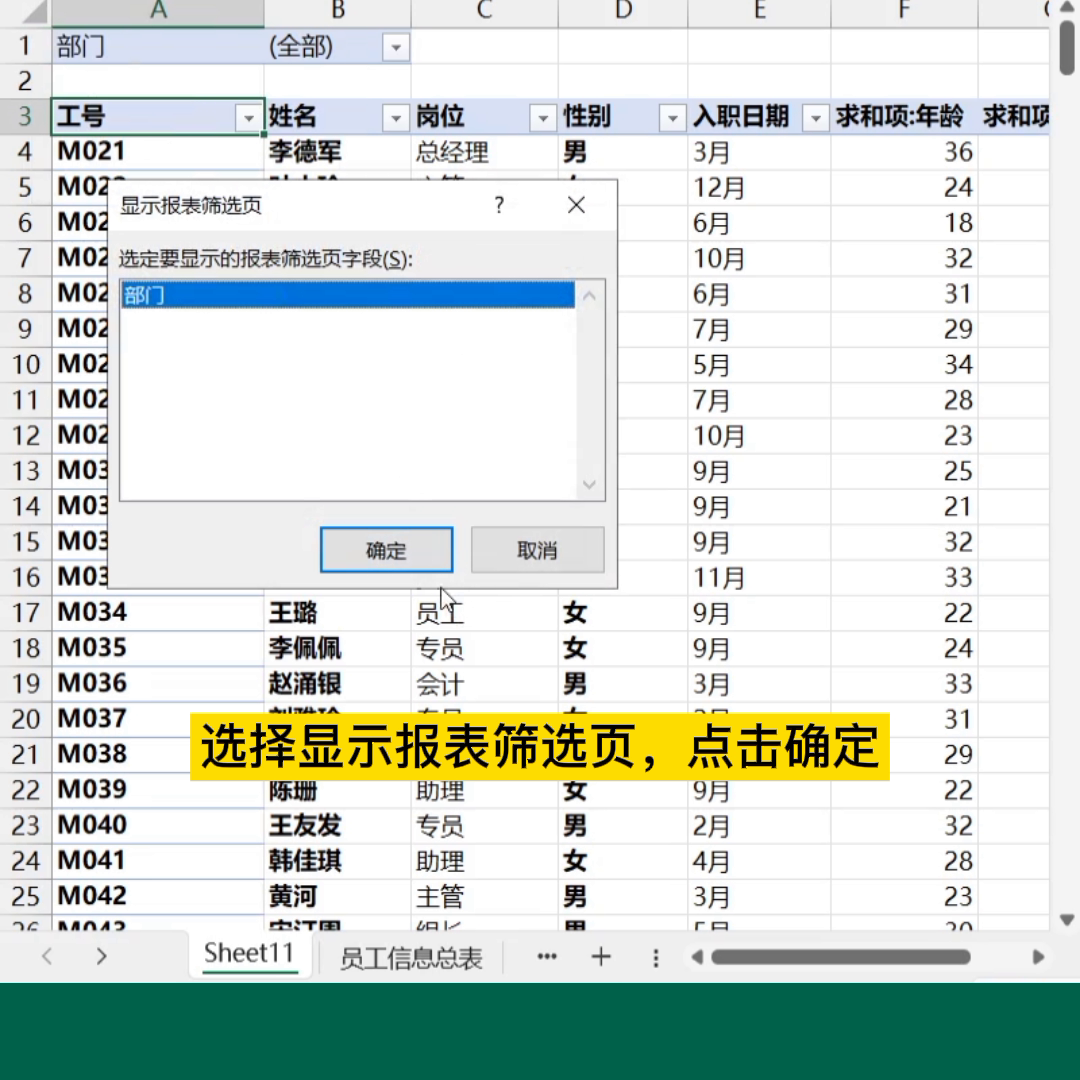This screenshot has height=1080, width=1080.
Task: Switch to the 员工信息总表 sheet tab
Action: (411, 957)
